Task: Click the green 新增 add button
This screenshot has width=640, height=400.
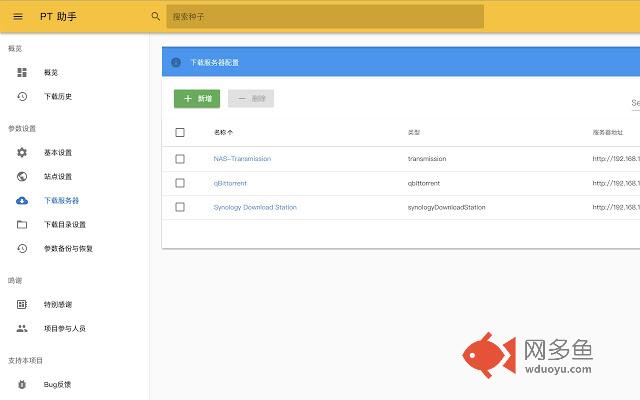Action: point(197,99)
